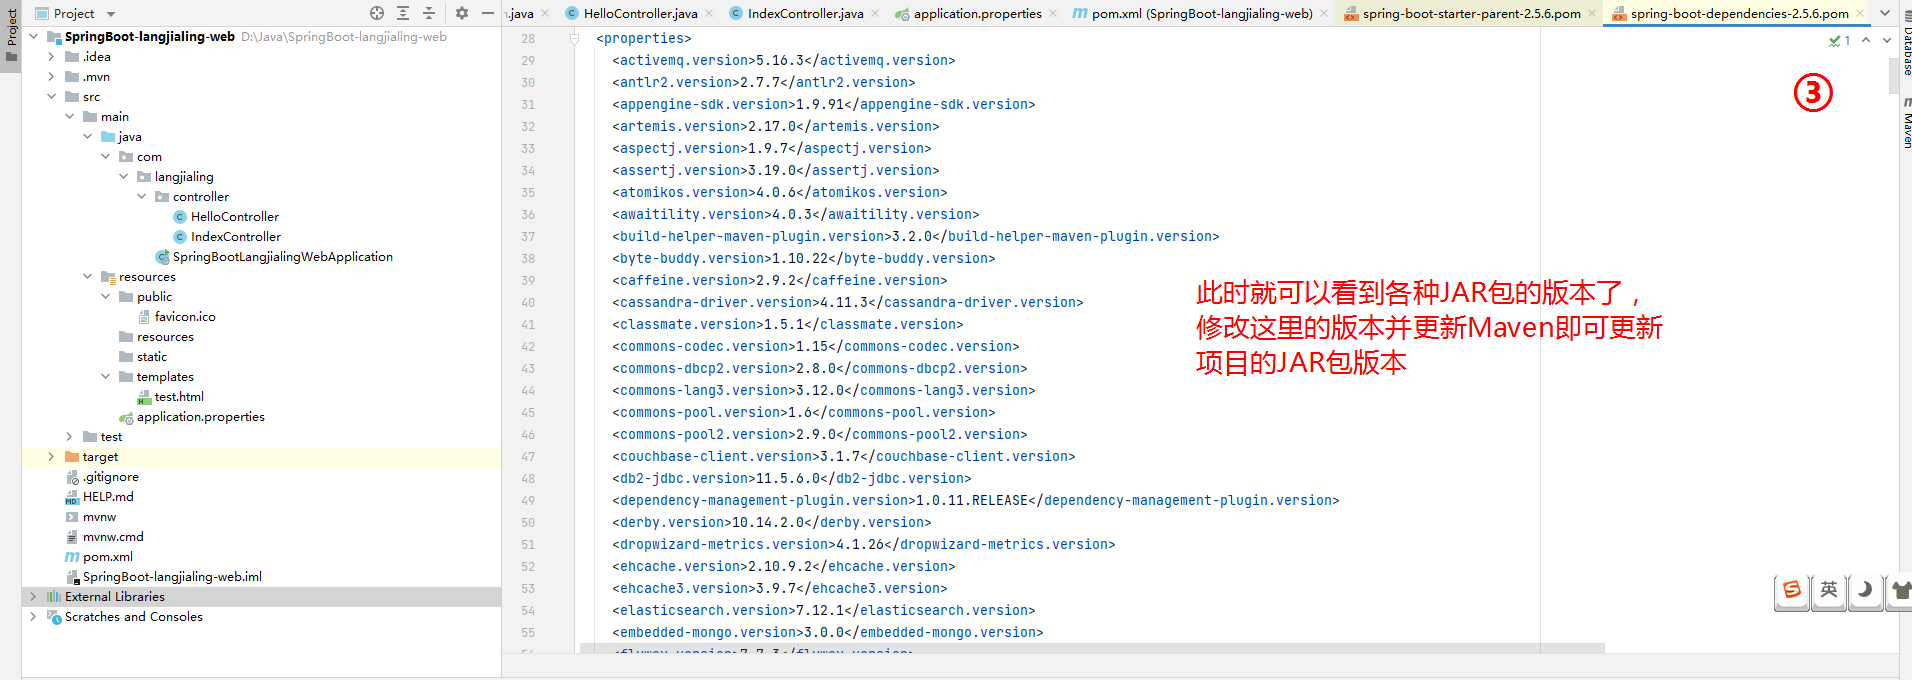Toggle Sogou English/Chinese mode icon
The width and height of the screenshot is (1912, 680).
[1829, 590]
